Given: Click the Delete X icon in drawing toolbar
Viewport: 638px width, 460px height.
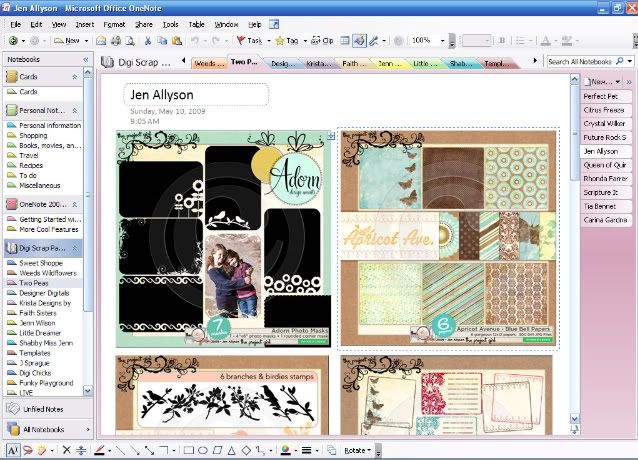Looking at the screenshot, I should [66, 450].
